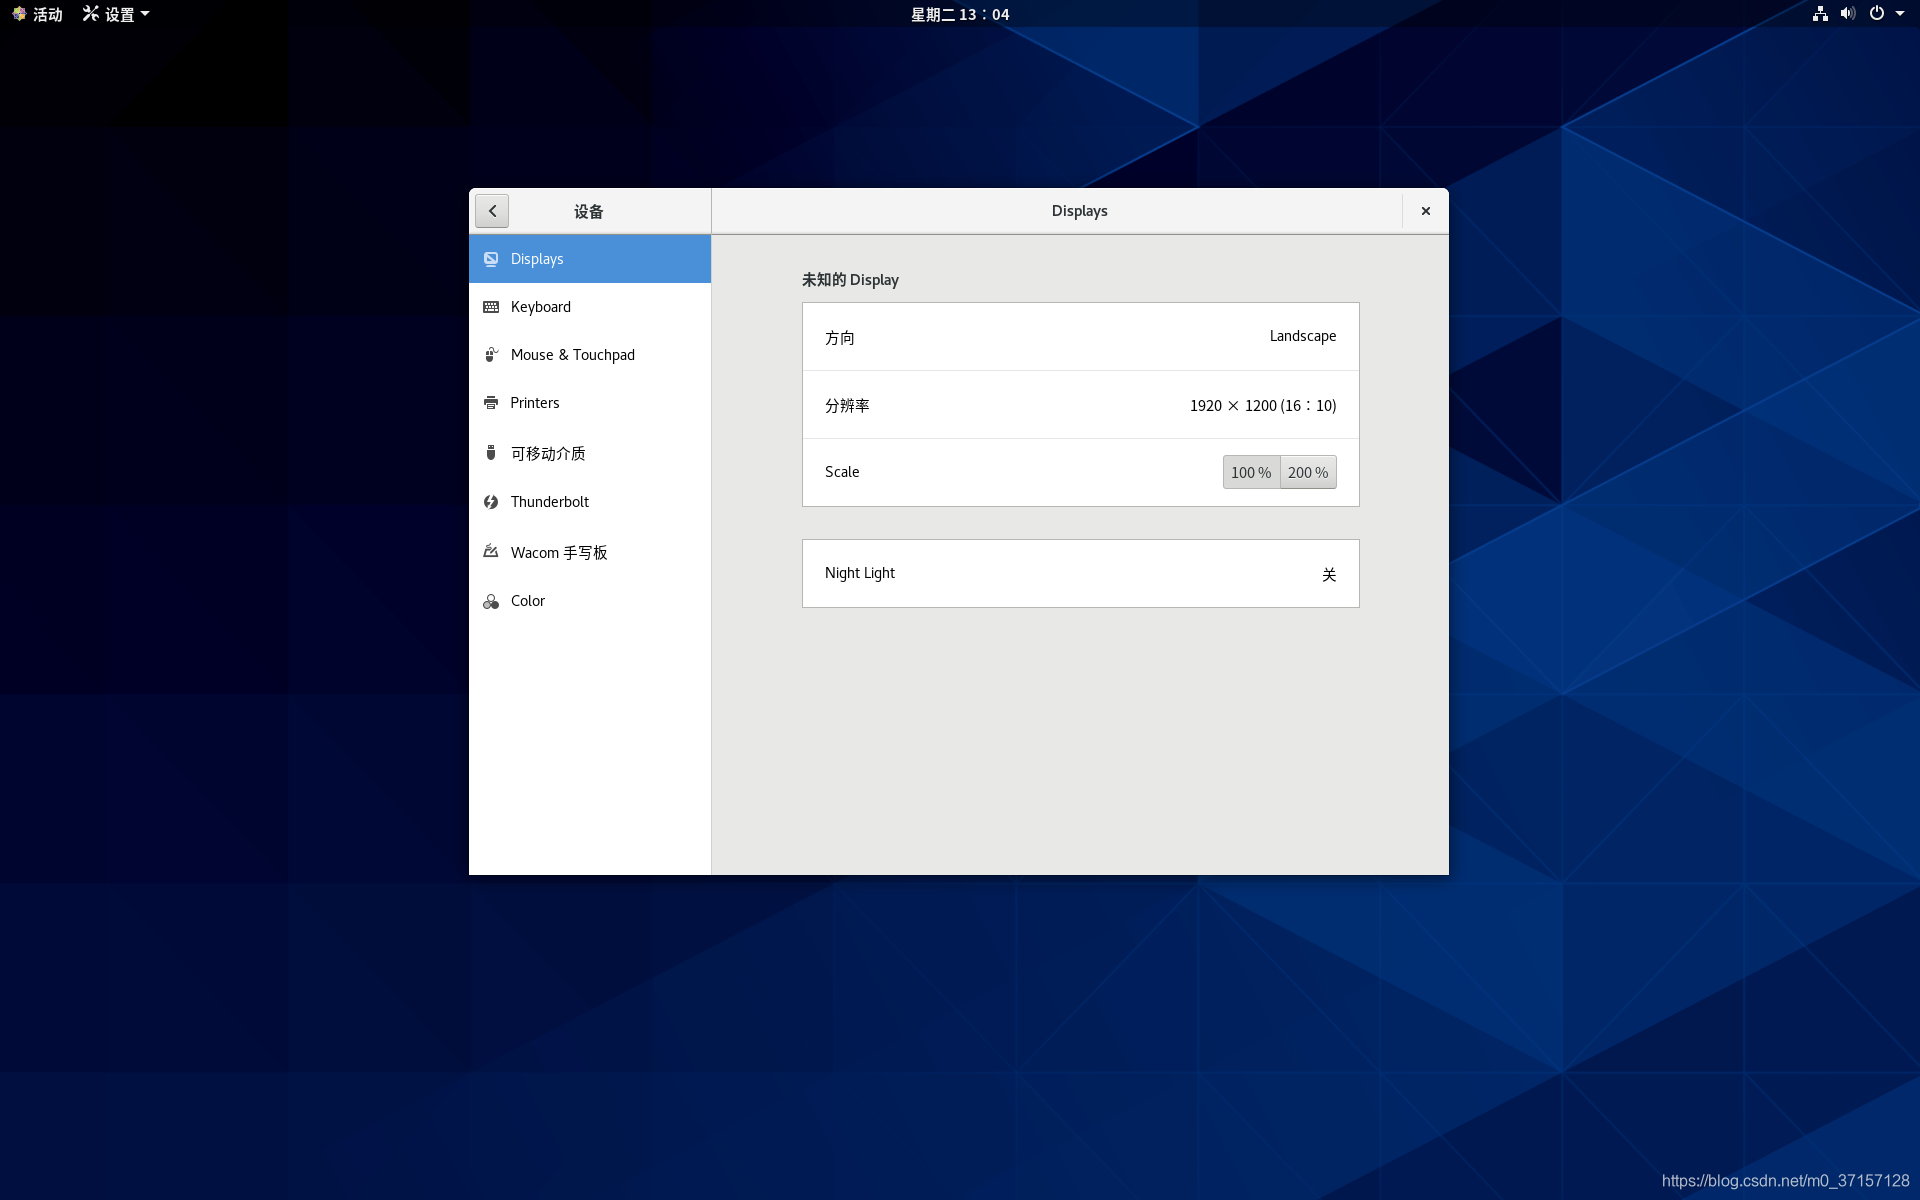Click the Printers icon in sidebar

[491, 403]
